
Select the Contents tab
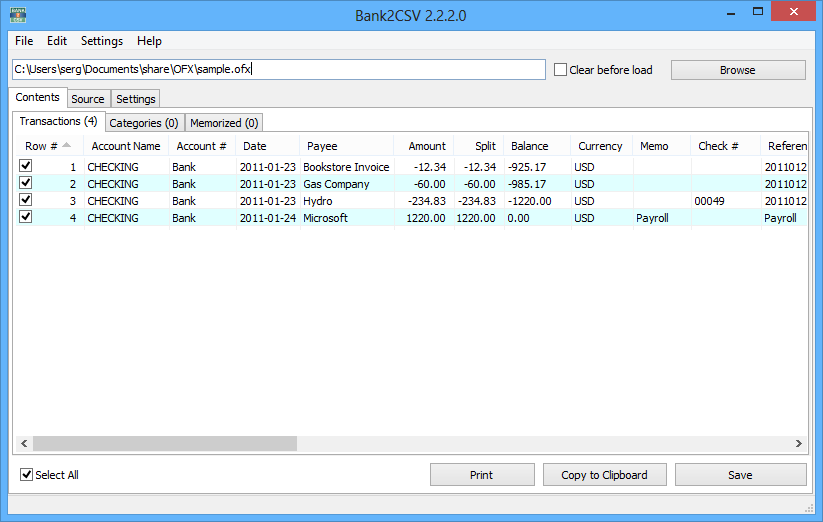[37, 97]
